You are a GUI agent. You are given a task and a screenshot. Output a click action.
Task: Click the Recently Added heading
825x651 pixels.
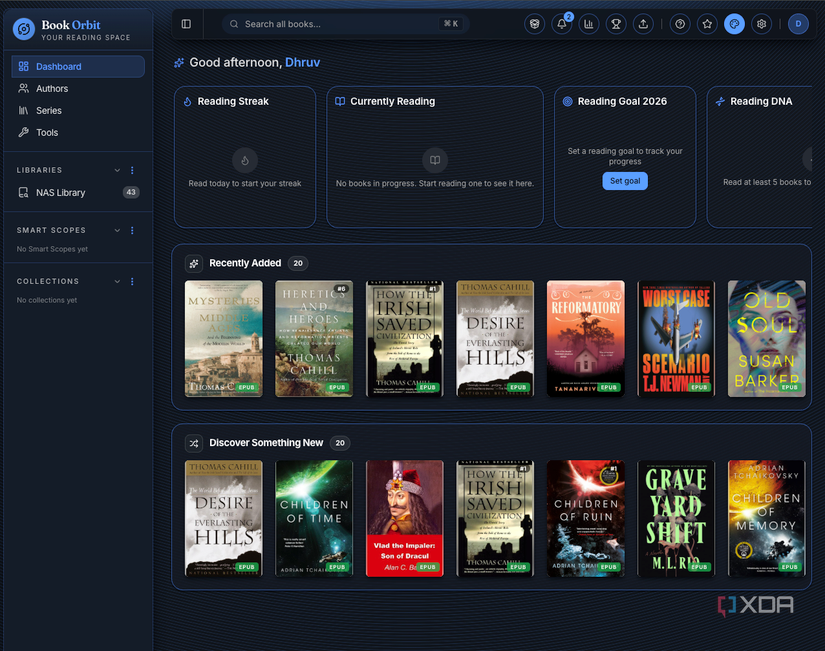coord(245,263)
